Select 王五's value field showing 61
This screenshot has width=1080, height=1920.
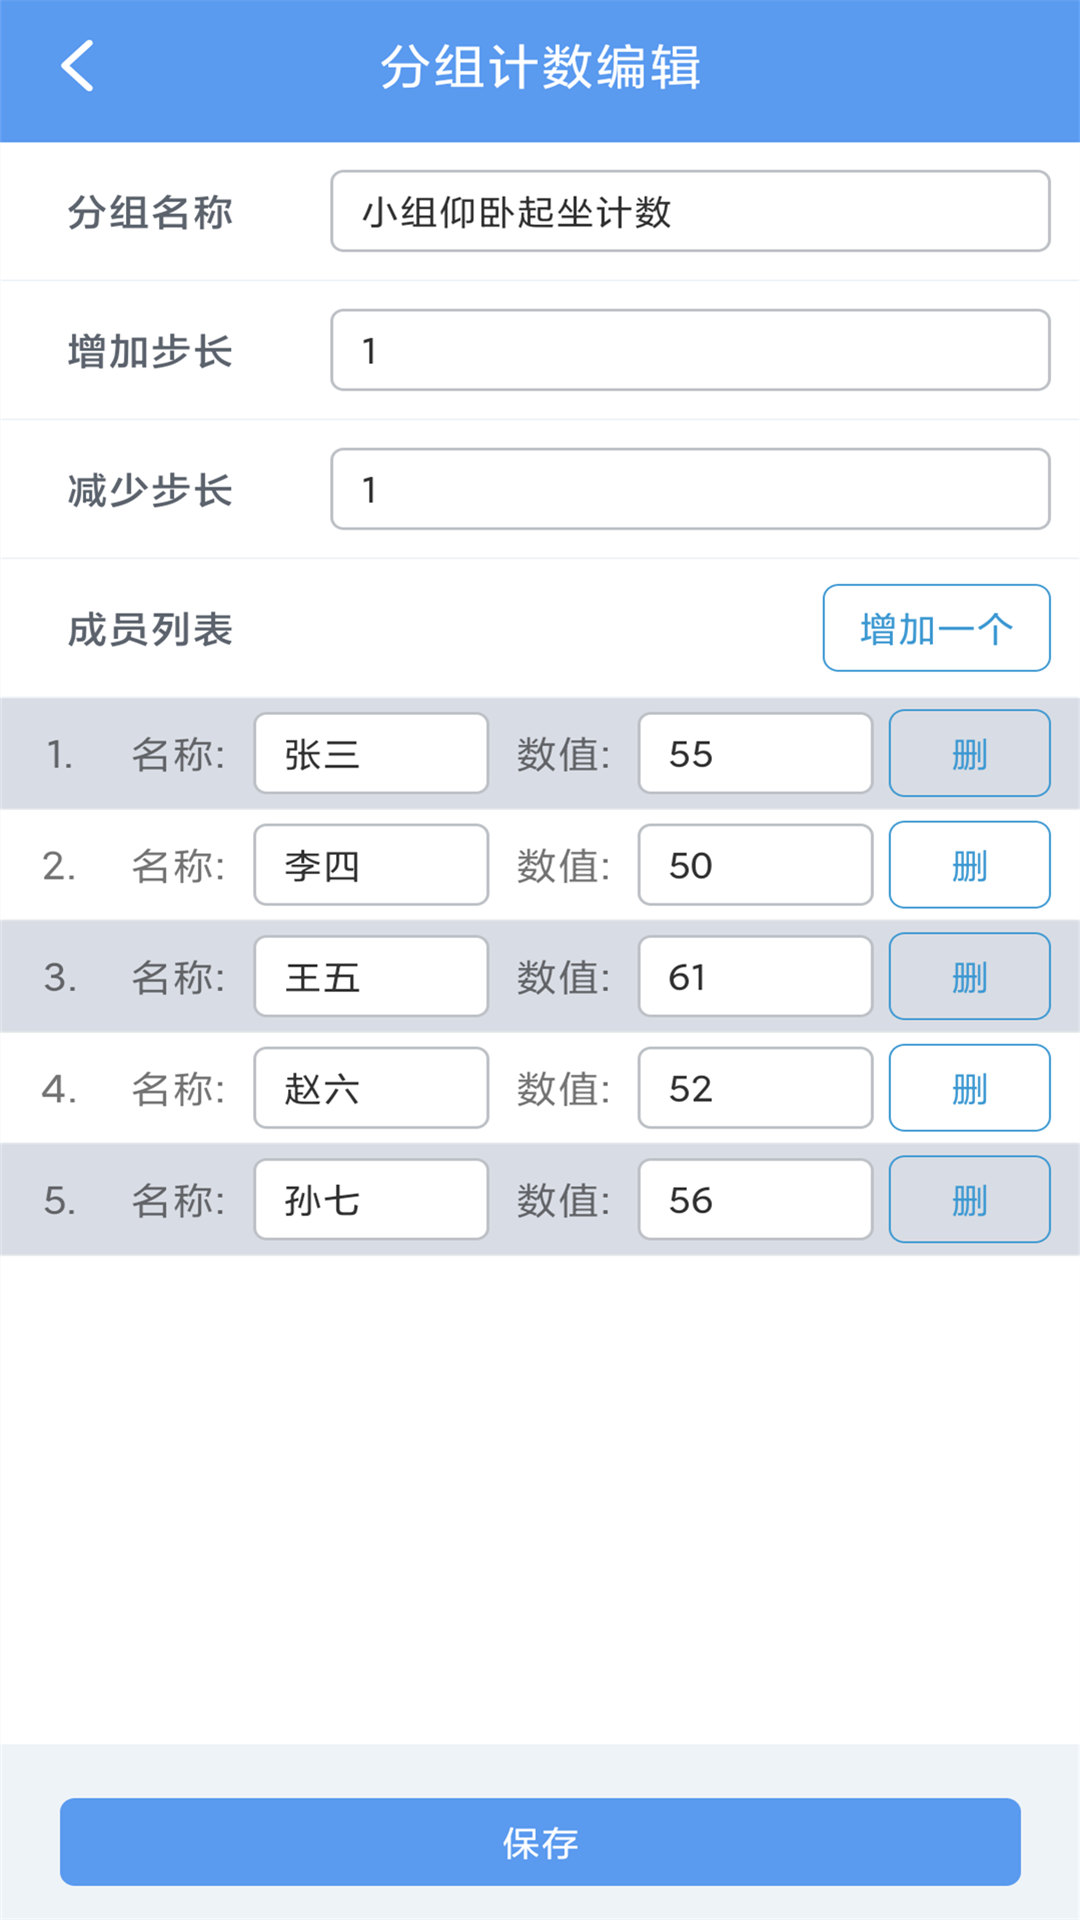[754, 977]
